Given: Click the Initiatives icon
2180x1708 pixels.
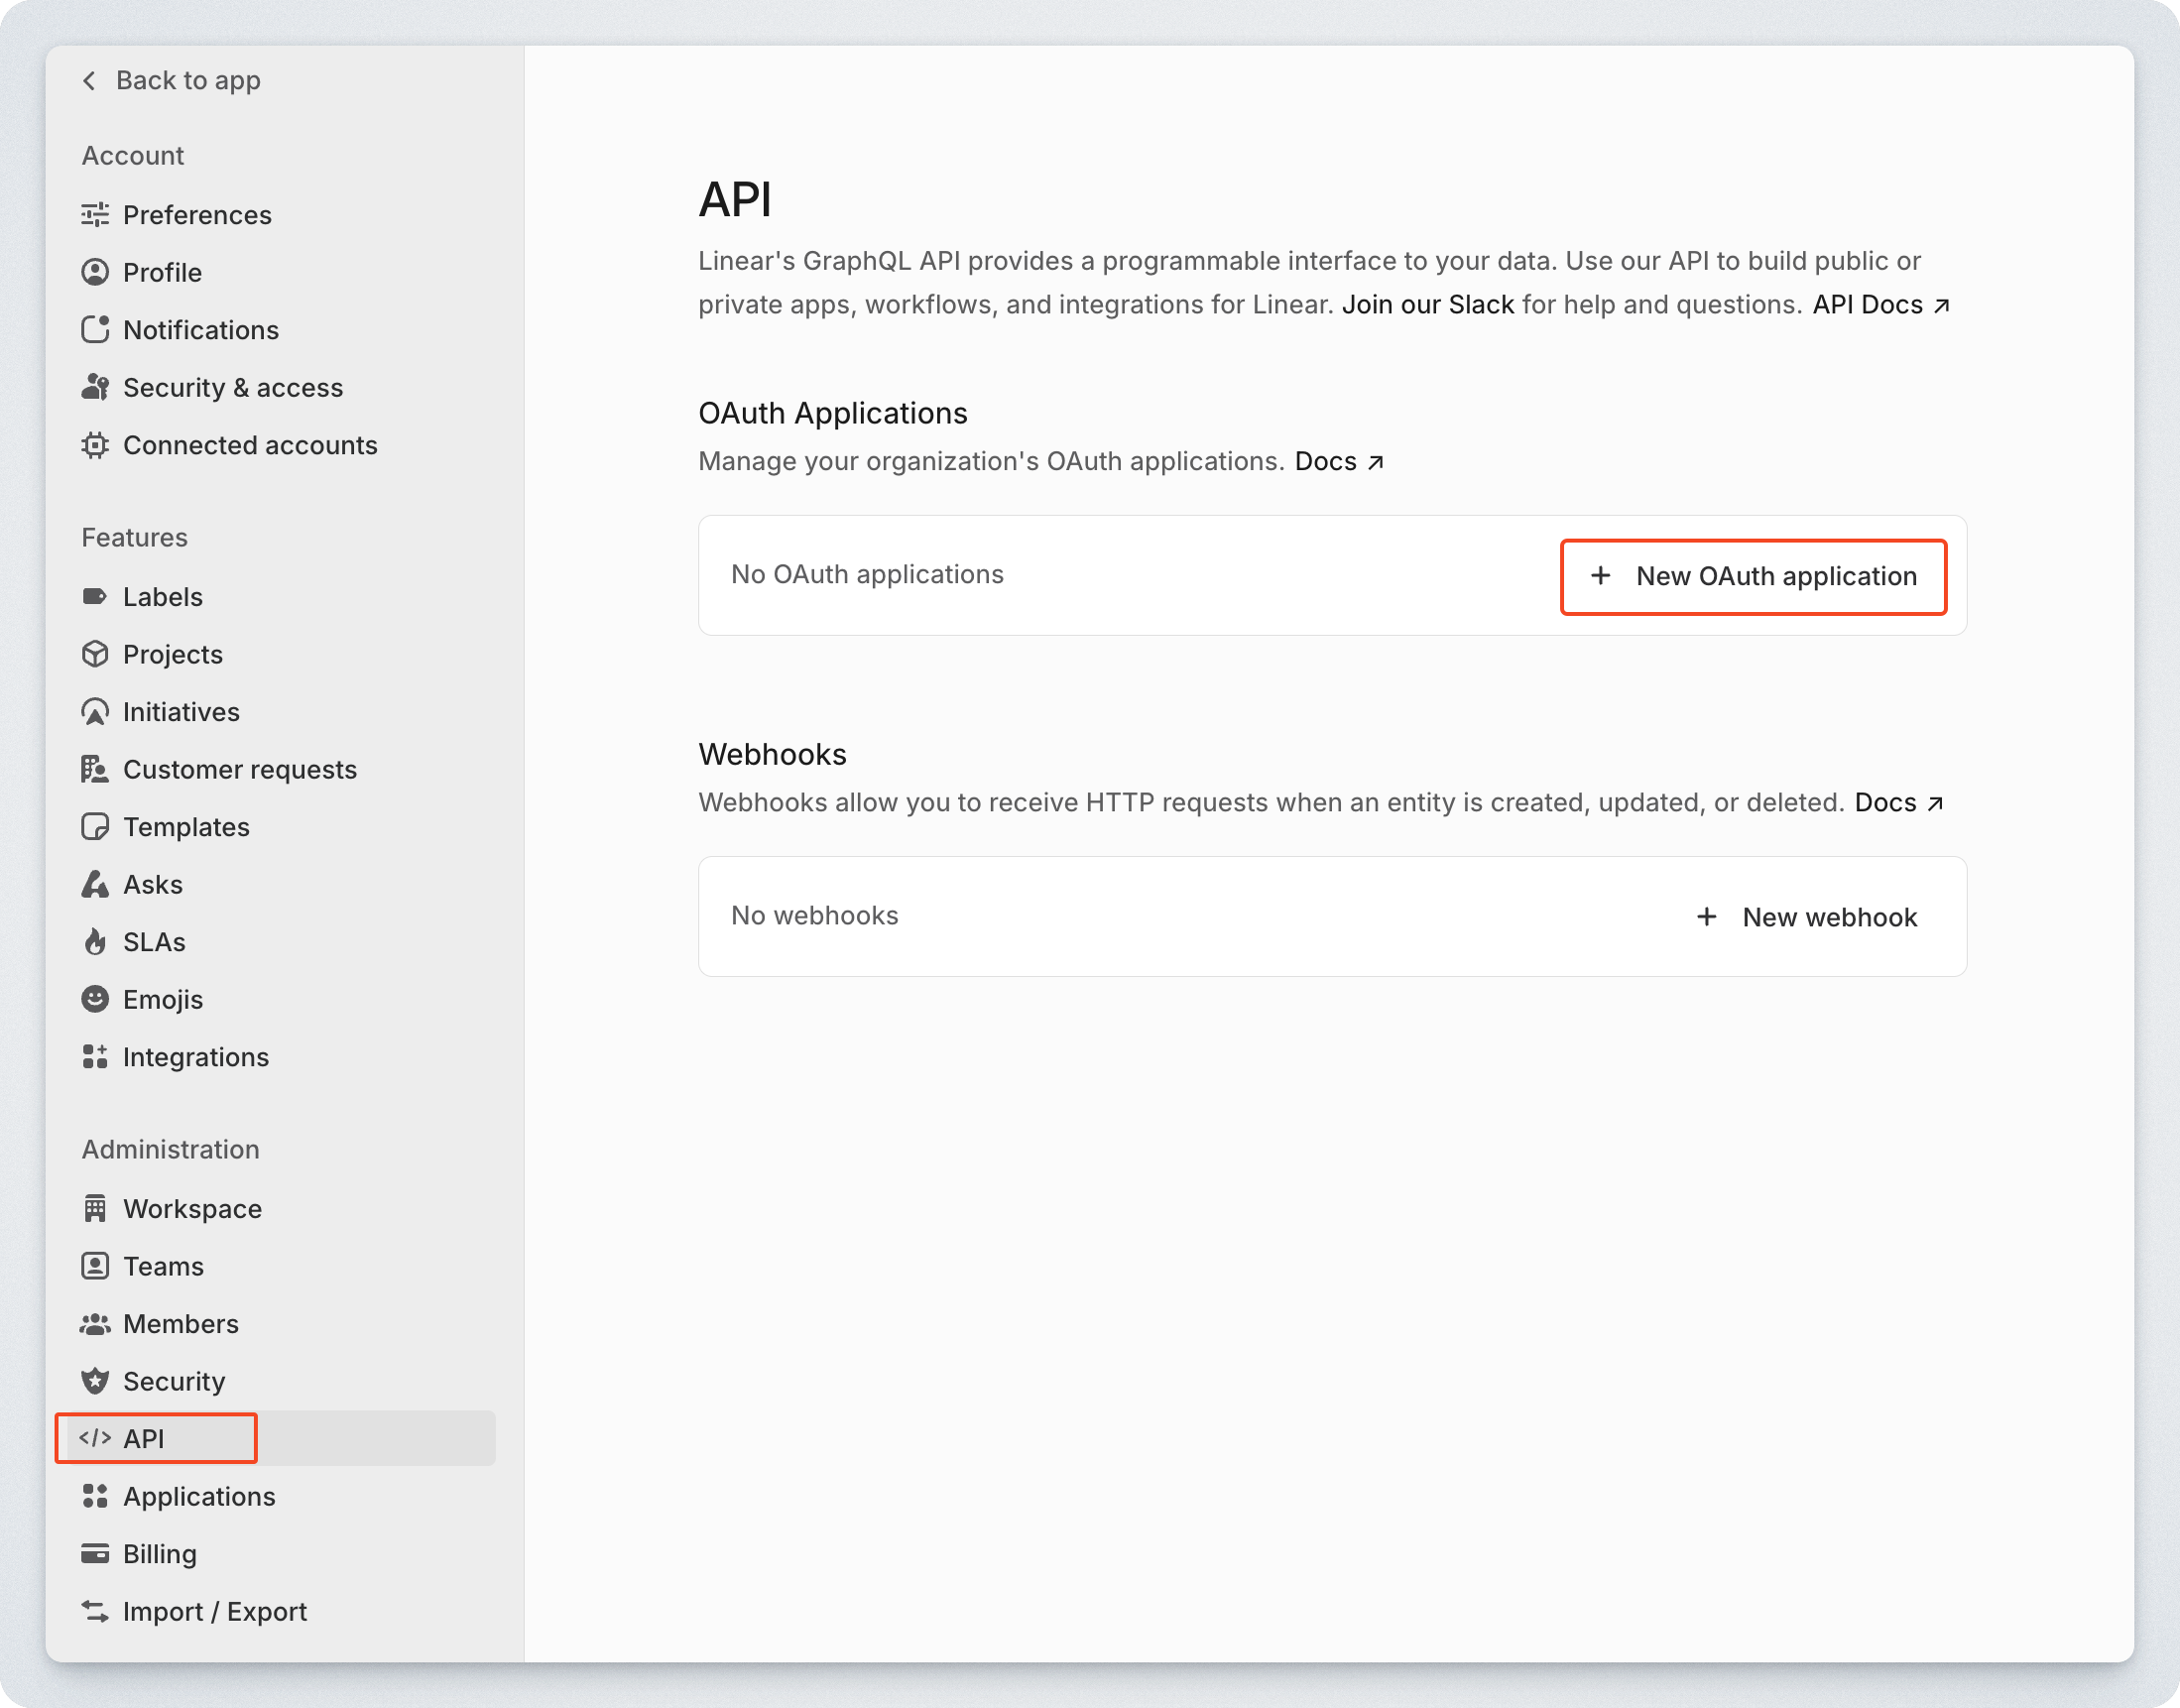Looking at the screenshot, I should tap(95, 712).
